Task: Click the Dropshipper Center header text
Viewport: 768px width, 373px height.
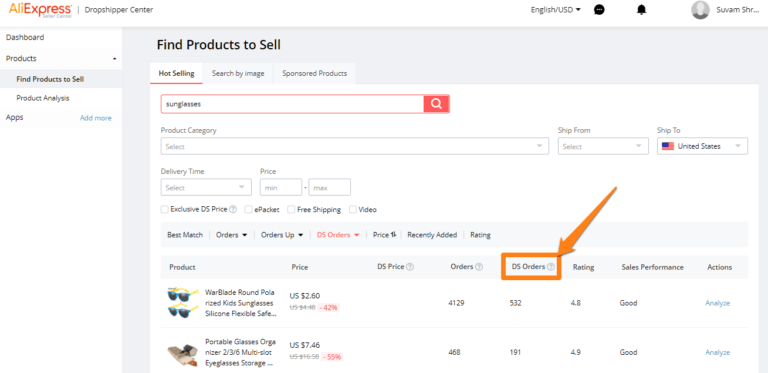Action: coord(119,10)
